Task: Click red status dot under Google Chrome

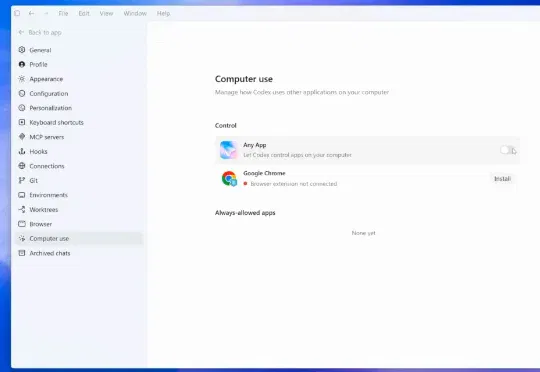Action: coord(246,184)
